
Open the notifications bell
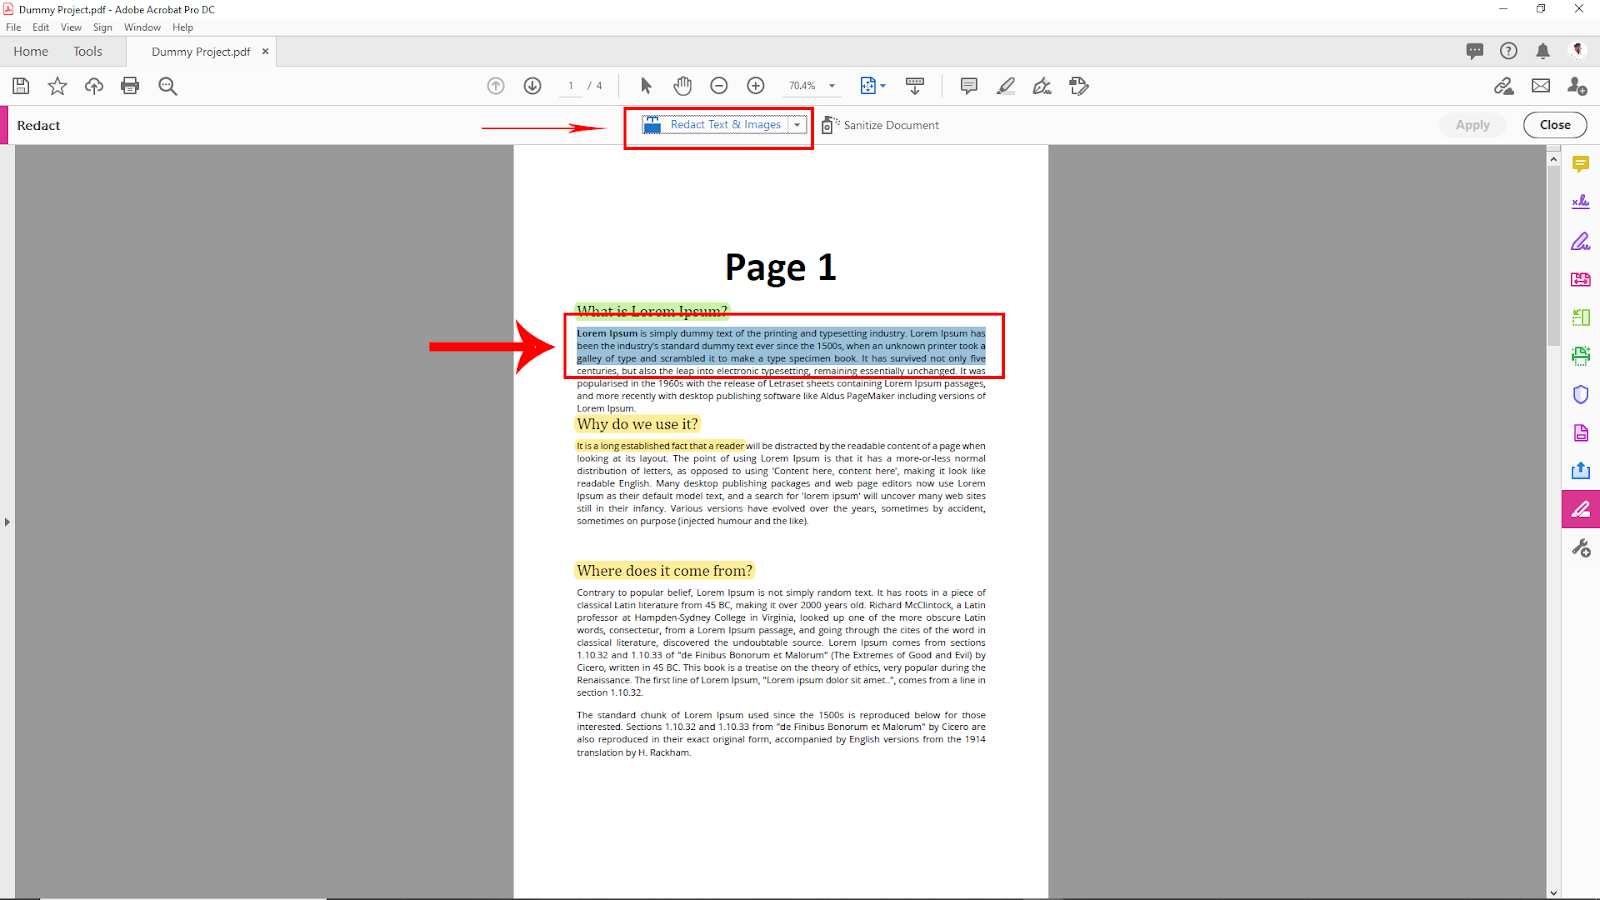tap(1543, 51)
